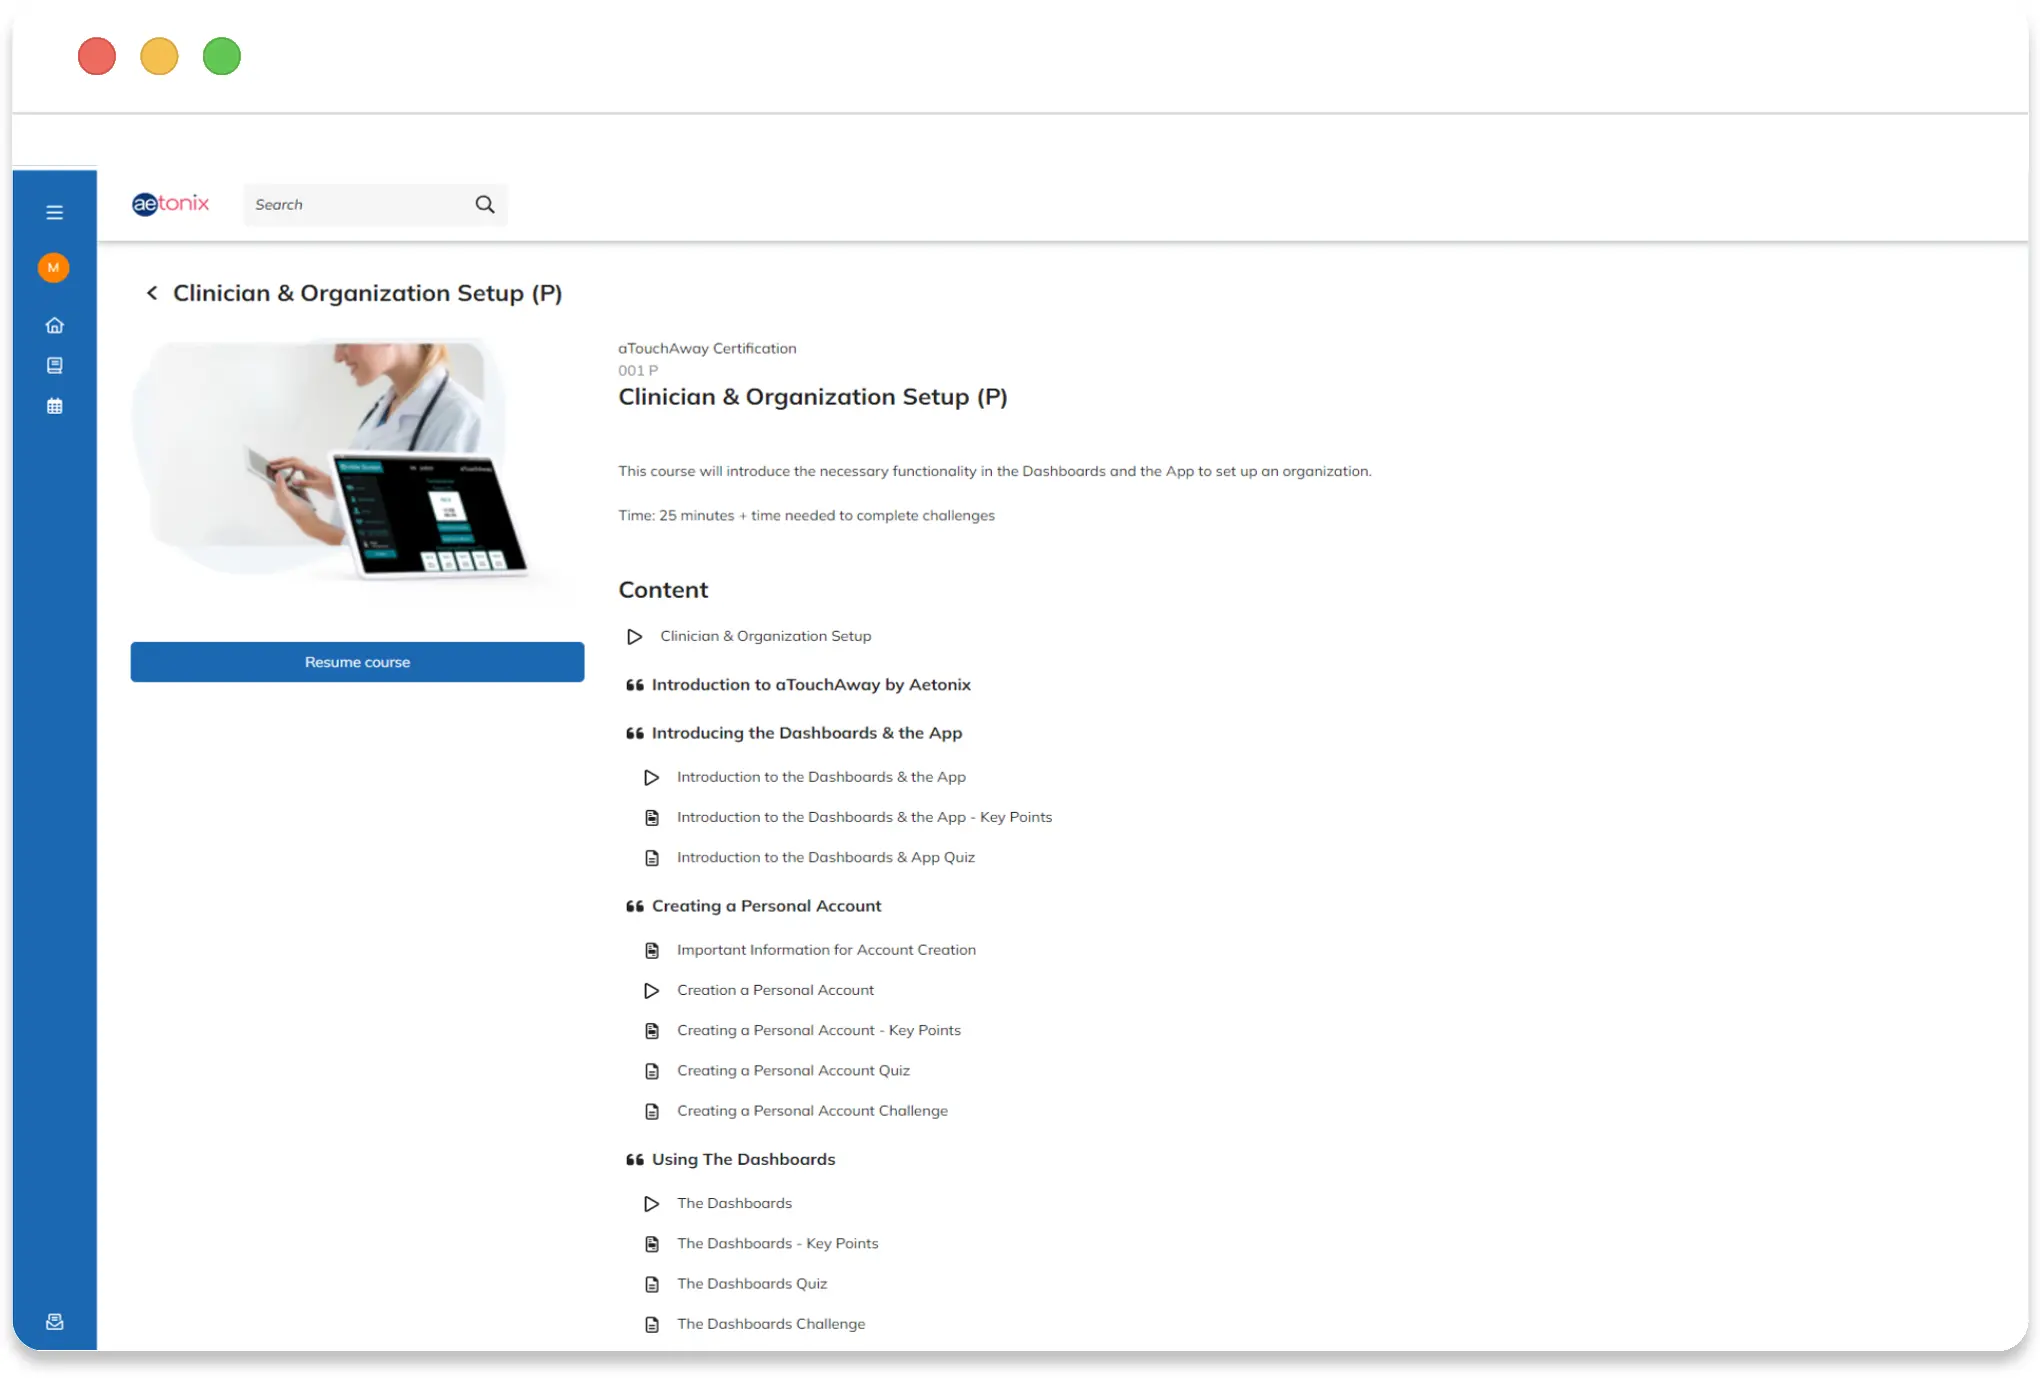The width and height of the screenshot is (2040, 1378).
Task: Open Introduction to the Dashboards & the App - Key Points
Action: (x=864, y=817)
